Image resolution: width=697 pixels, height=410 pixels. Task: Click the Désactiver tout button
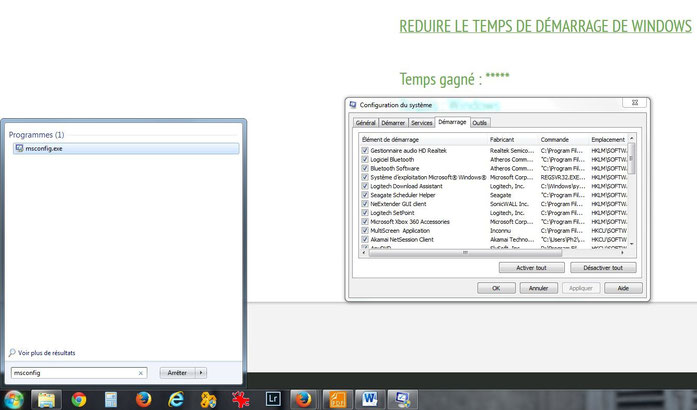(603, 268)
